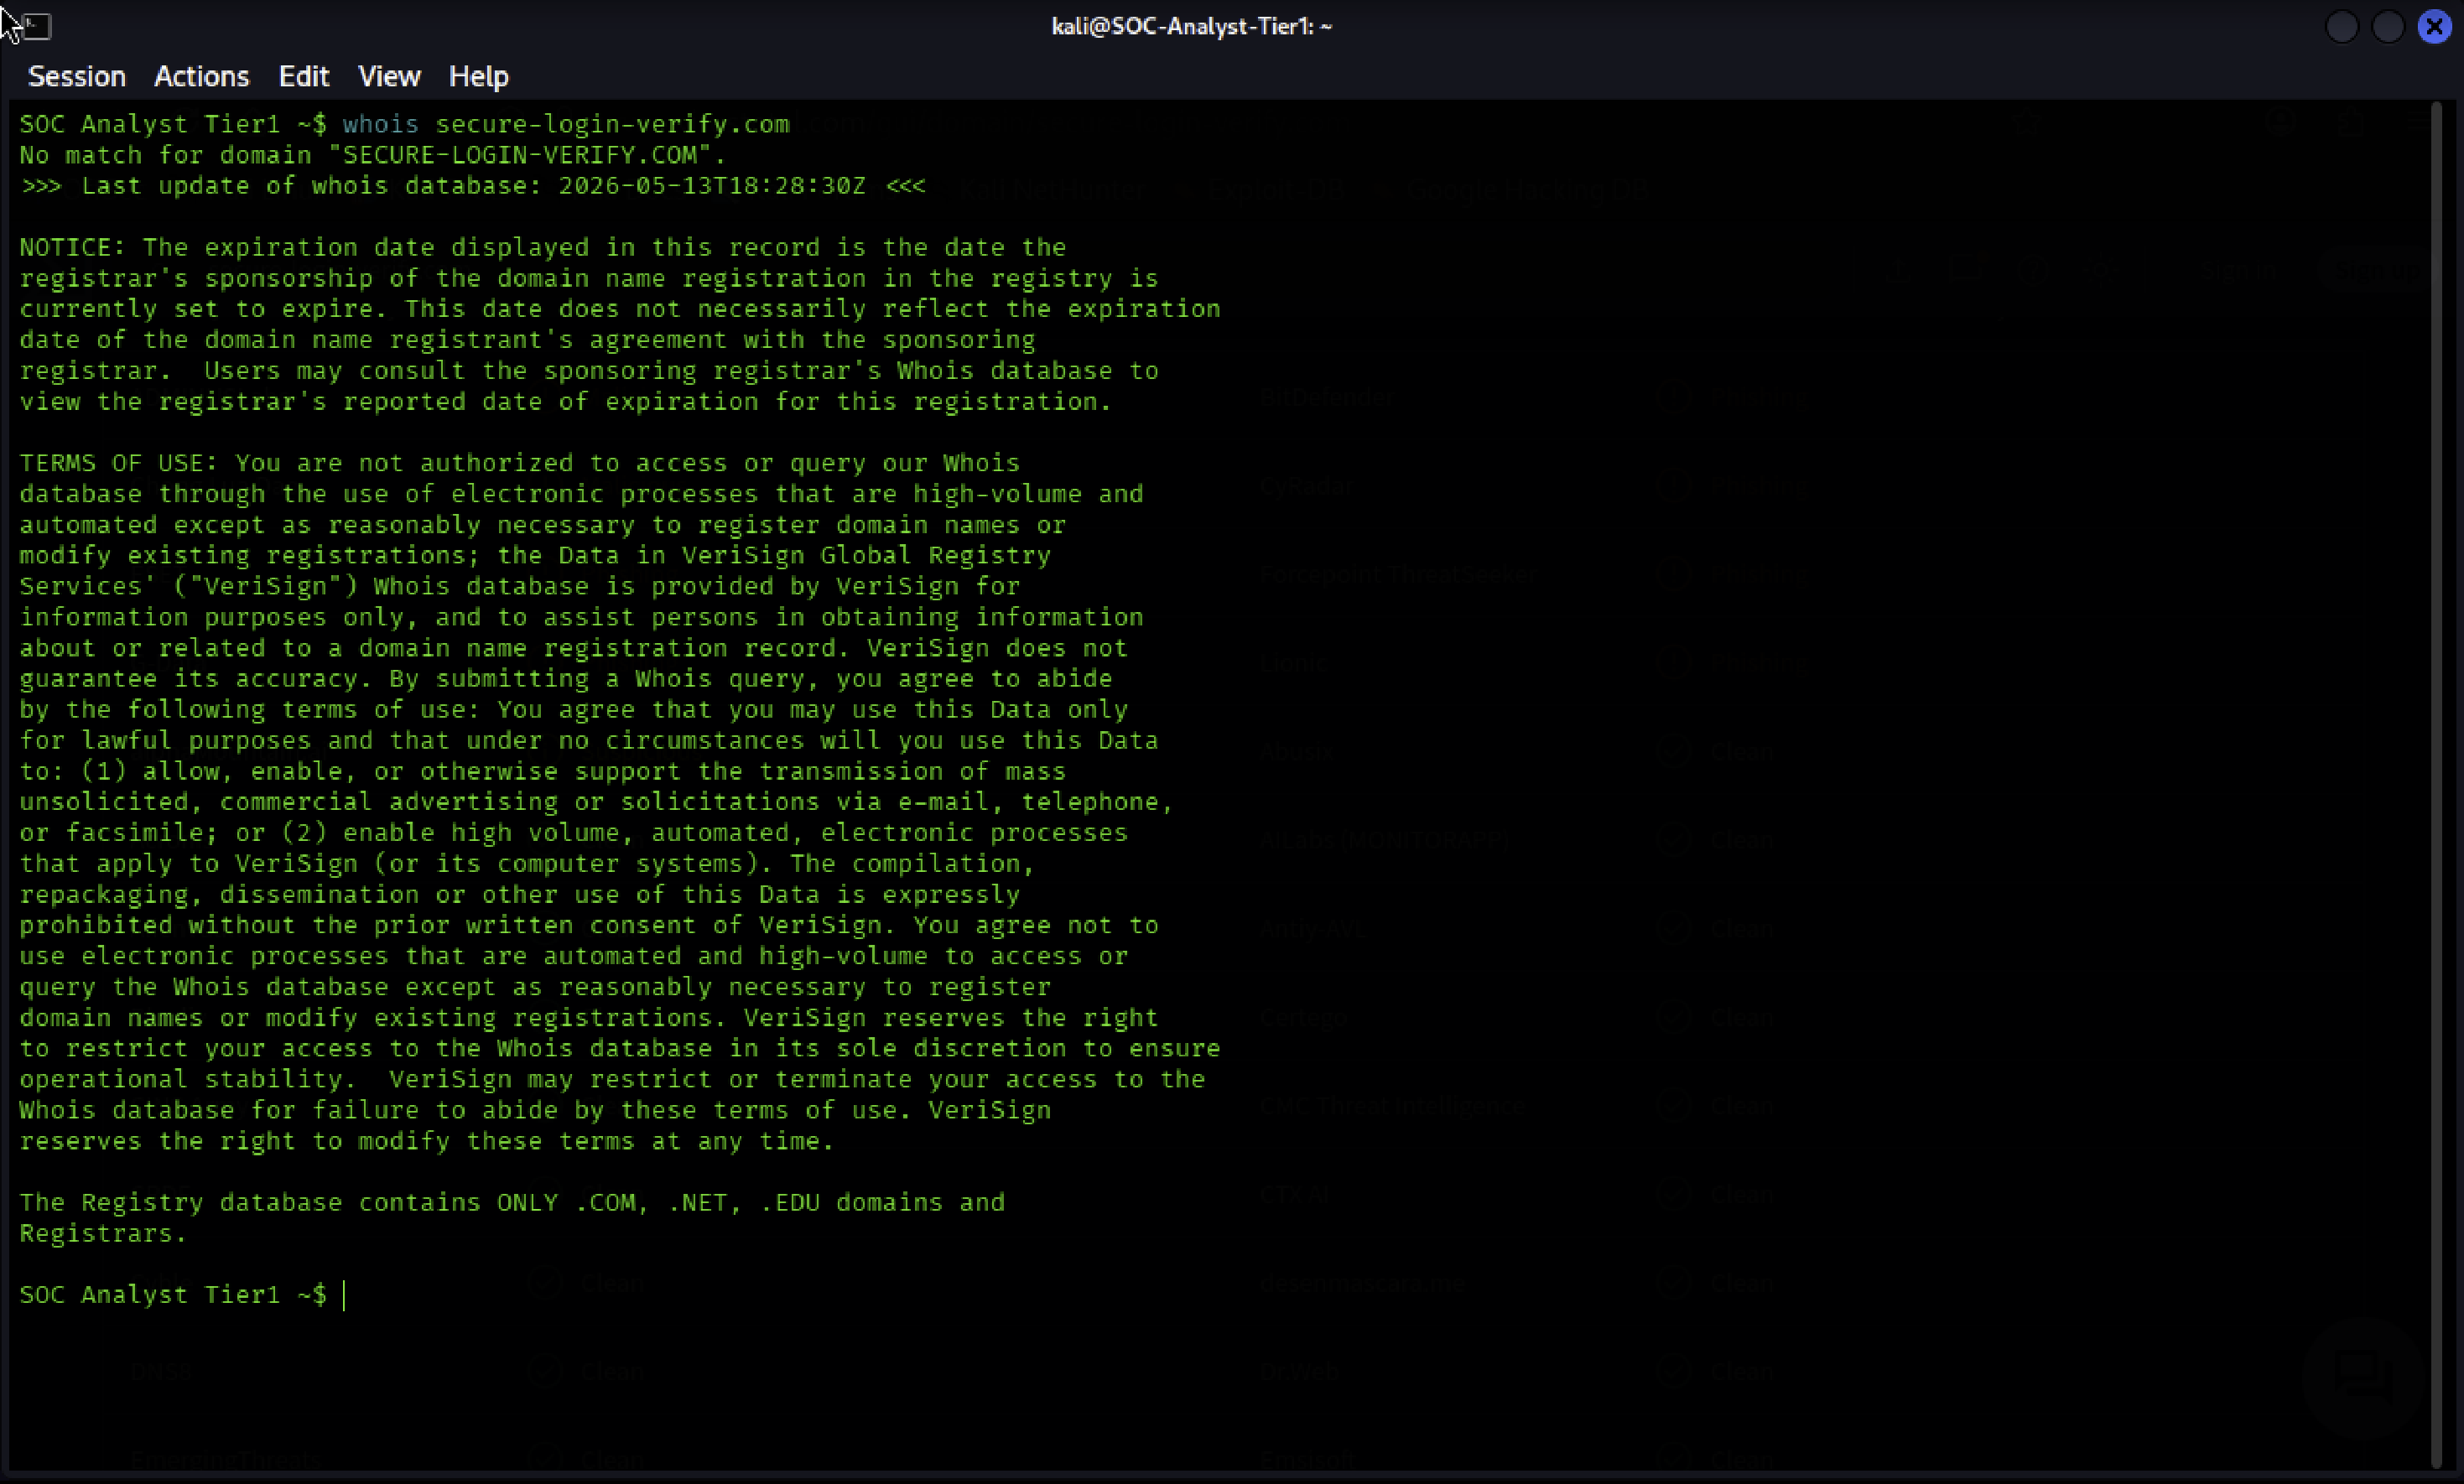Minimize the terminal window
Image resolution: width=2464 pixels, height=1484 pixels.
click(x=2342, y=26)
